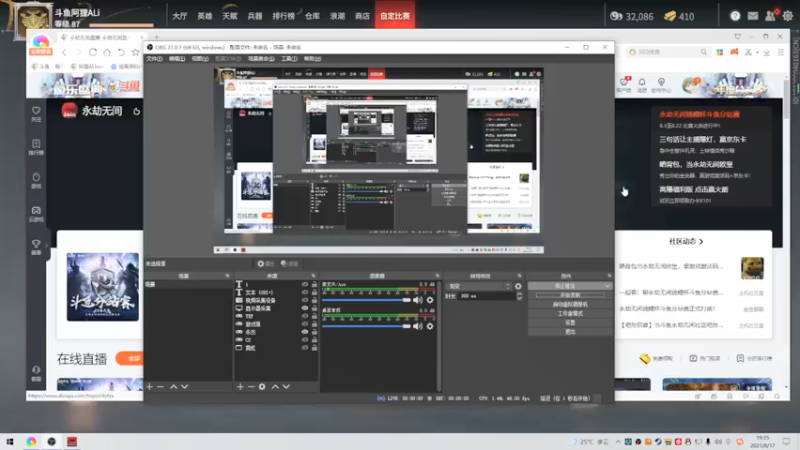Remove the source with the minus icon in the sources panel
The height and width of the screenshot is (450, 800).
(251, 387)
